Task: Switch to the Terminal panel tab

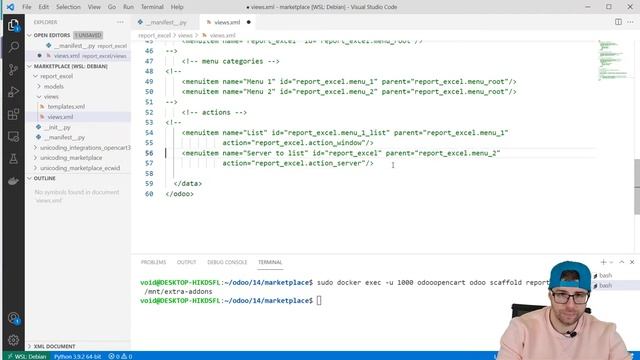Action: [270, 262]
